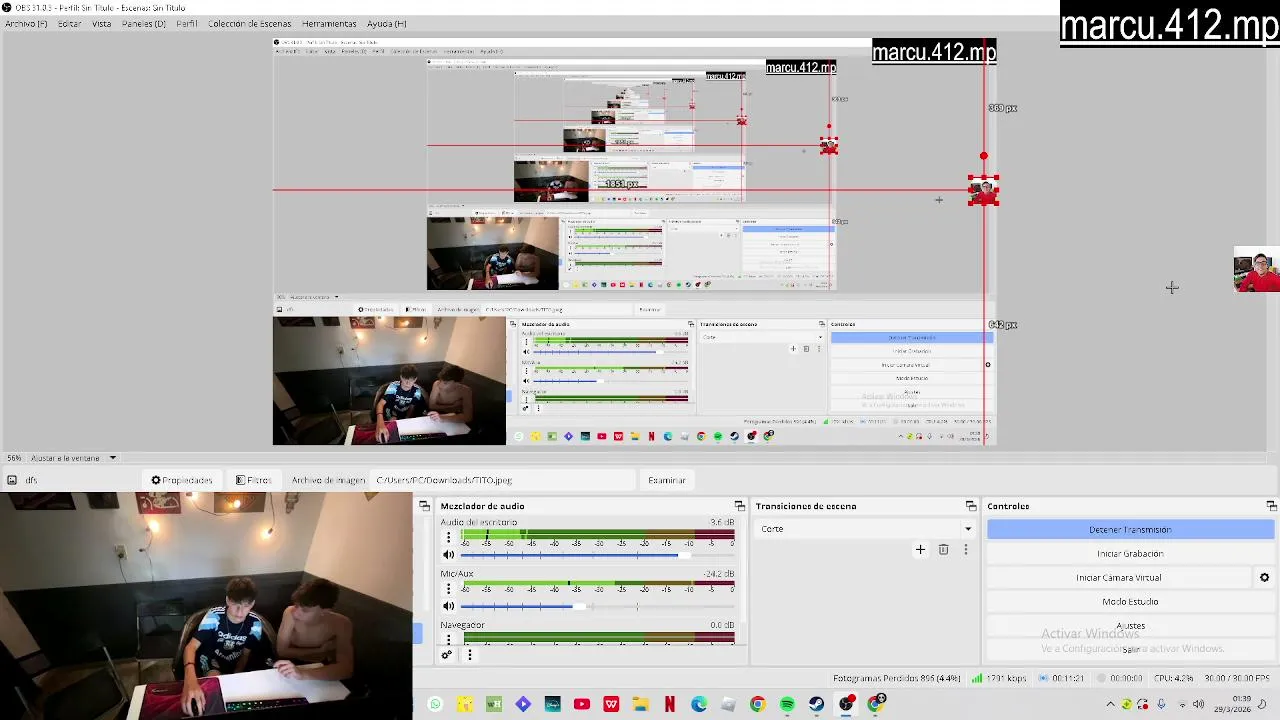Screen dimensions: 1280x720
Task: Open the purple diamond taskbar app
Action: point(523,704)
